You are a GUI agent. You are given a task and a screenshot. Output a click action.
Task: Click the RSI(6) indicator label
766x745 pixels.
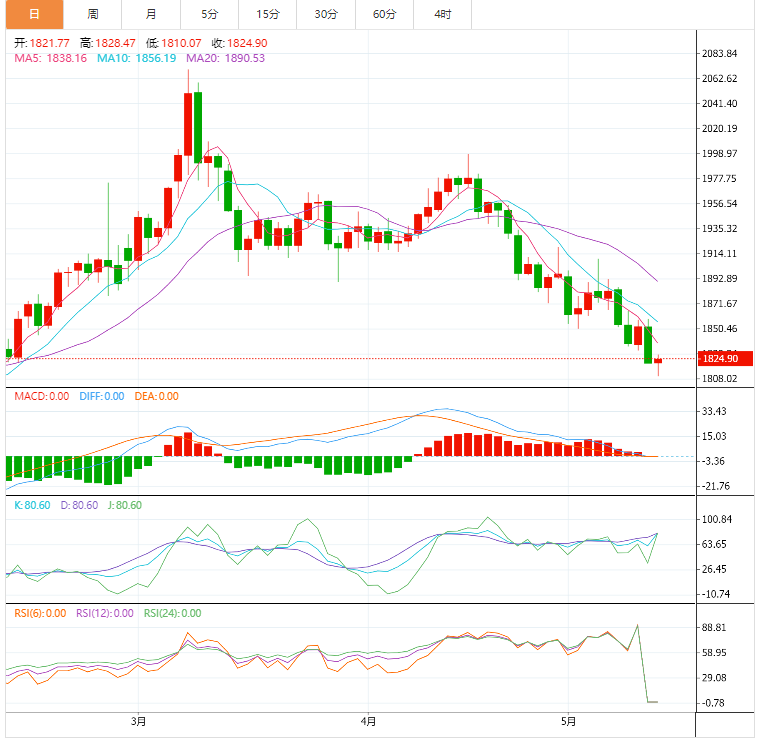point(40,613)
